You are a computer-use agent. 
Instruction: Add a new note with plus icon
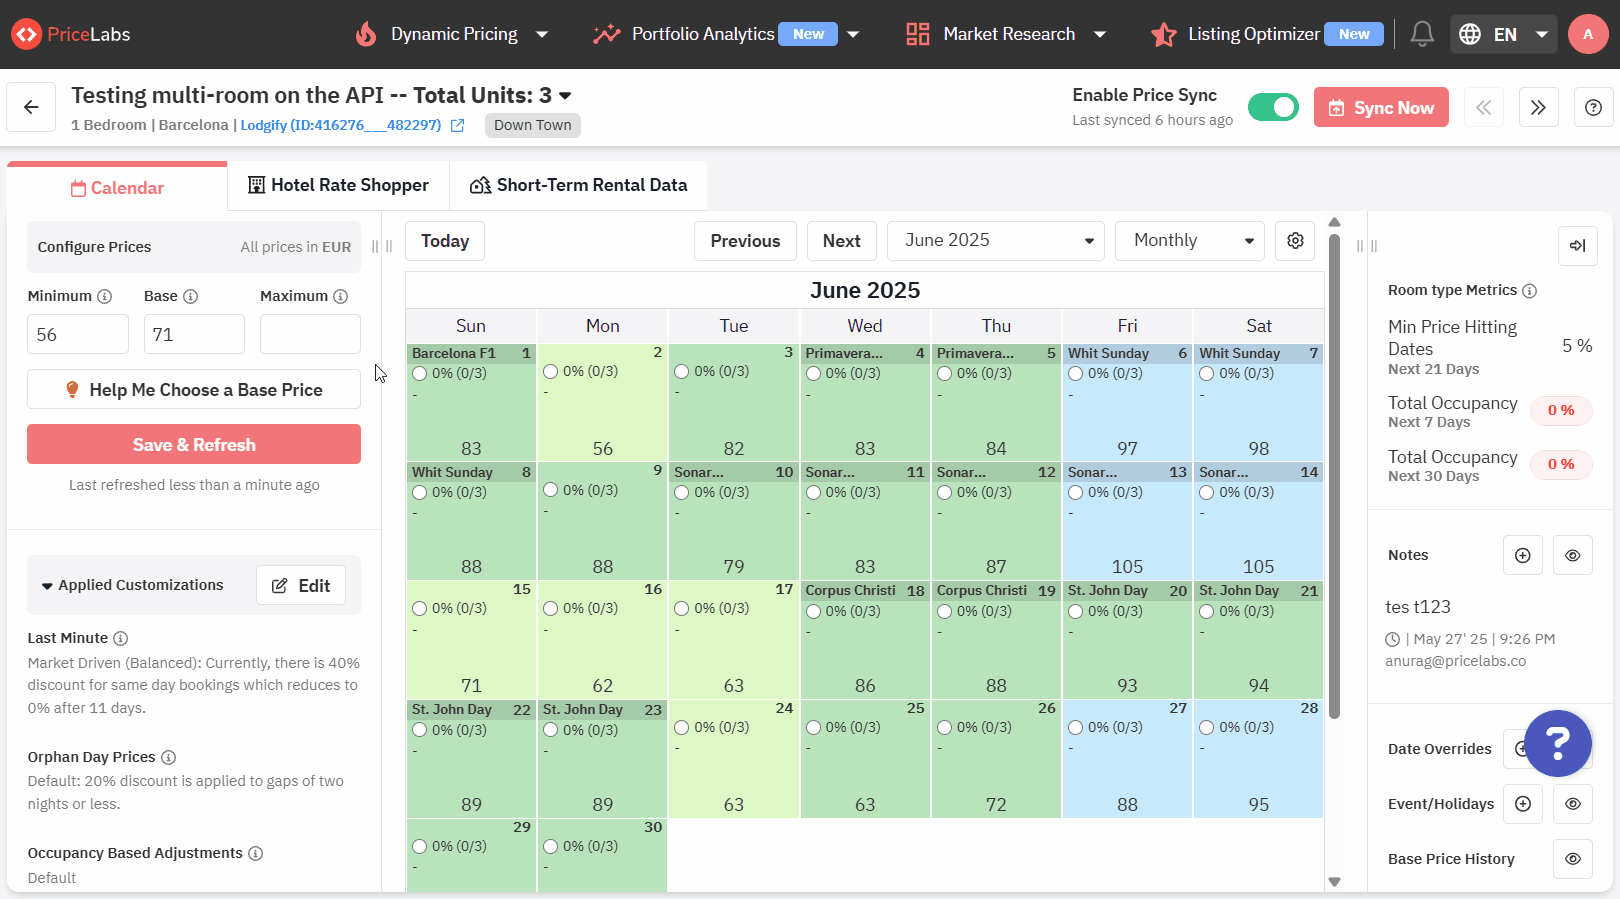point(1522,555)
